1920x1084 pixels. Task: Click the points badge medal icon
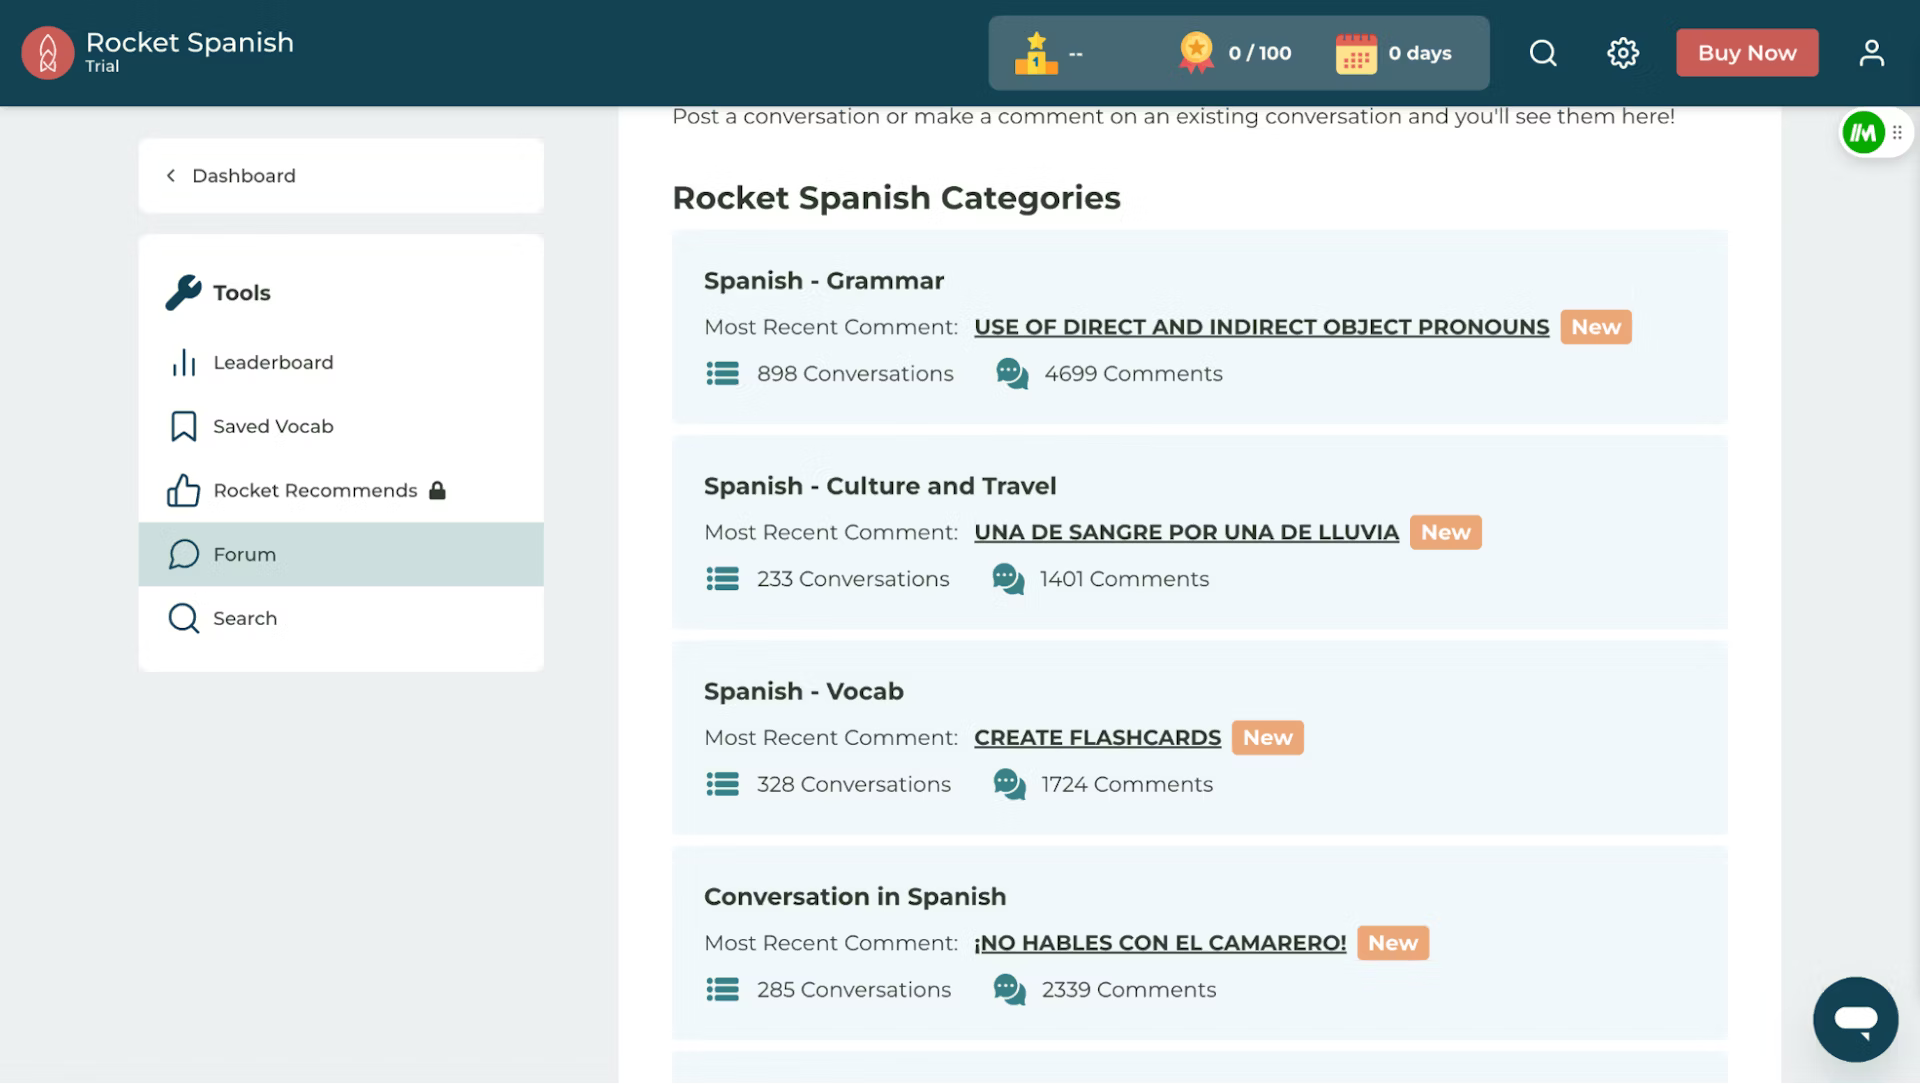click(x=1196, y=53)
